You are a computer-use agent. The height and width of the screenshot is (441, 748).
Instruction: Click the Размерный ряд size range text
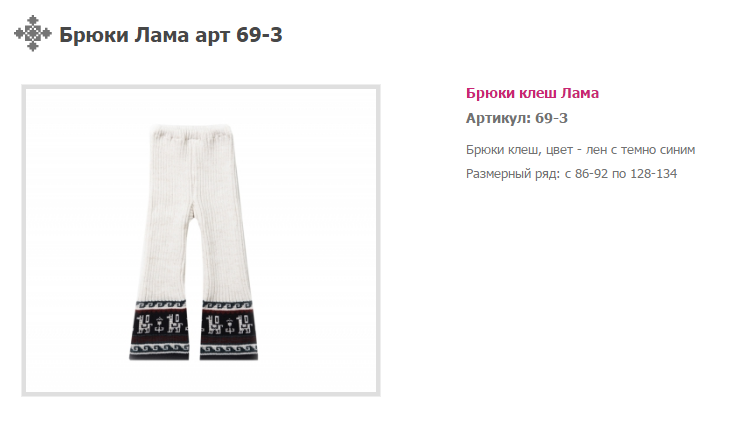click(571, 174)
